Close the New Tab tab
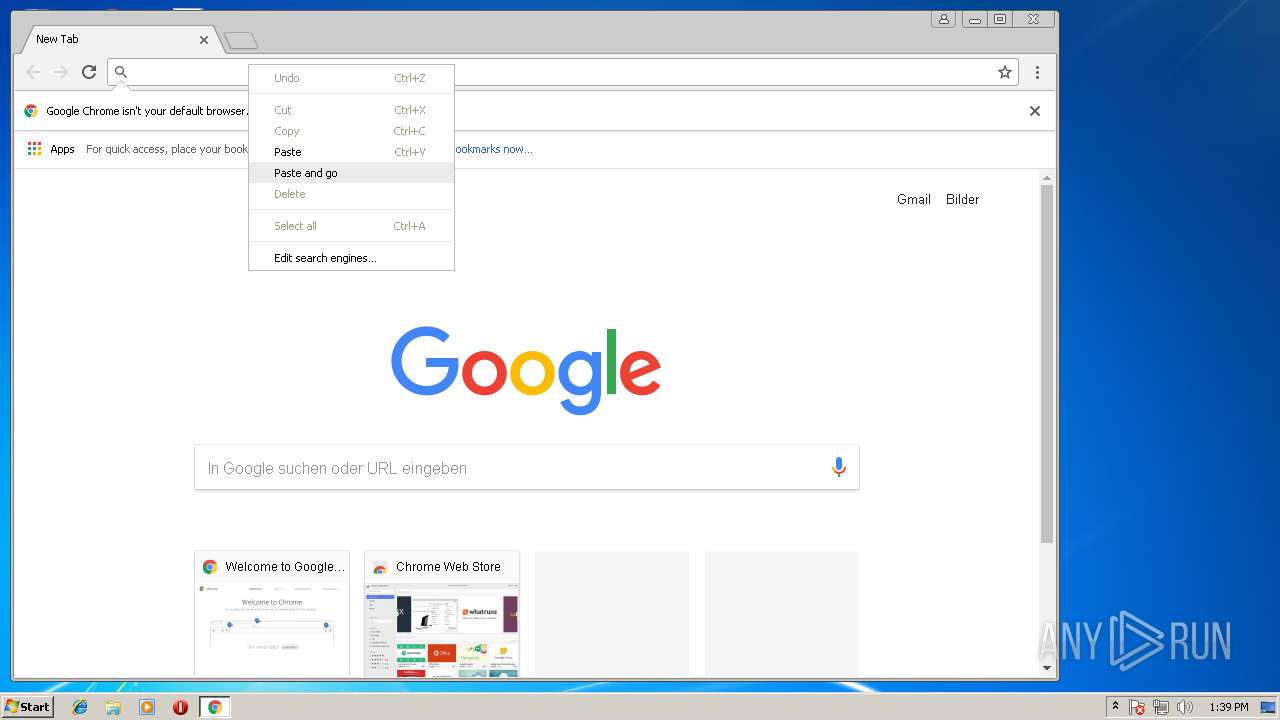Viewport: 1280px width, 720px height. [204, 40]
